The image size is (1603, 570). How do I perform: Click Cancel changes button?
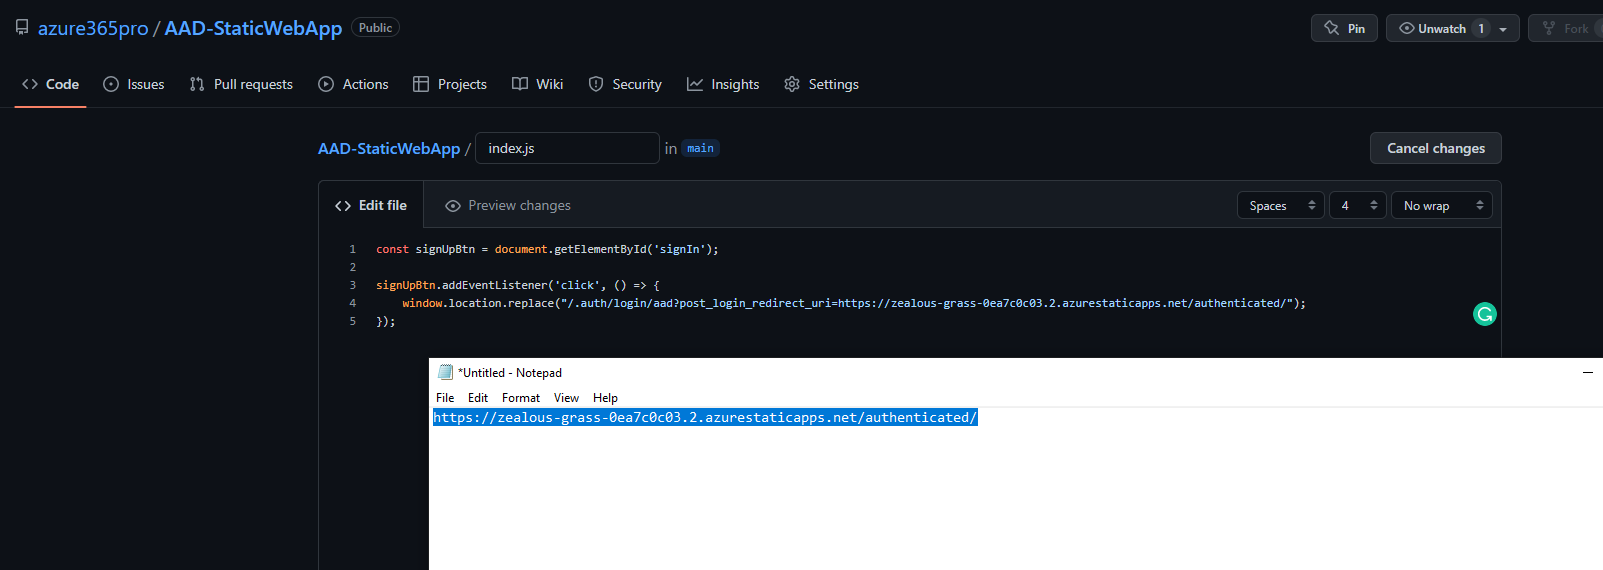1436,148
